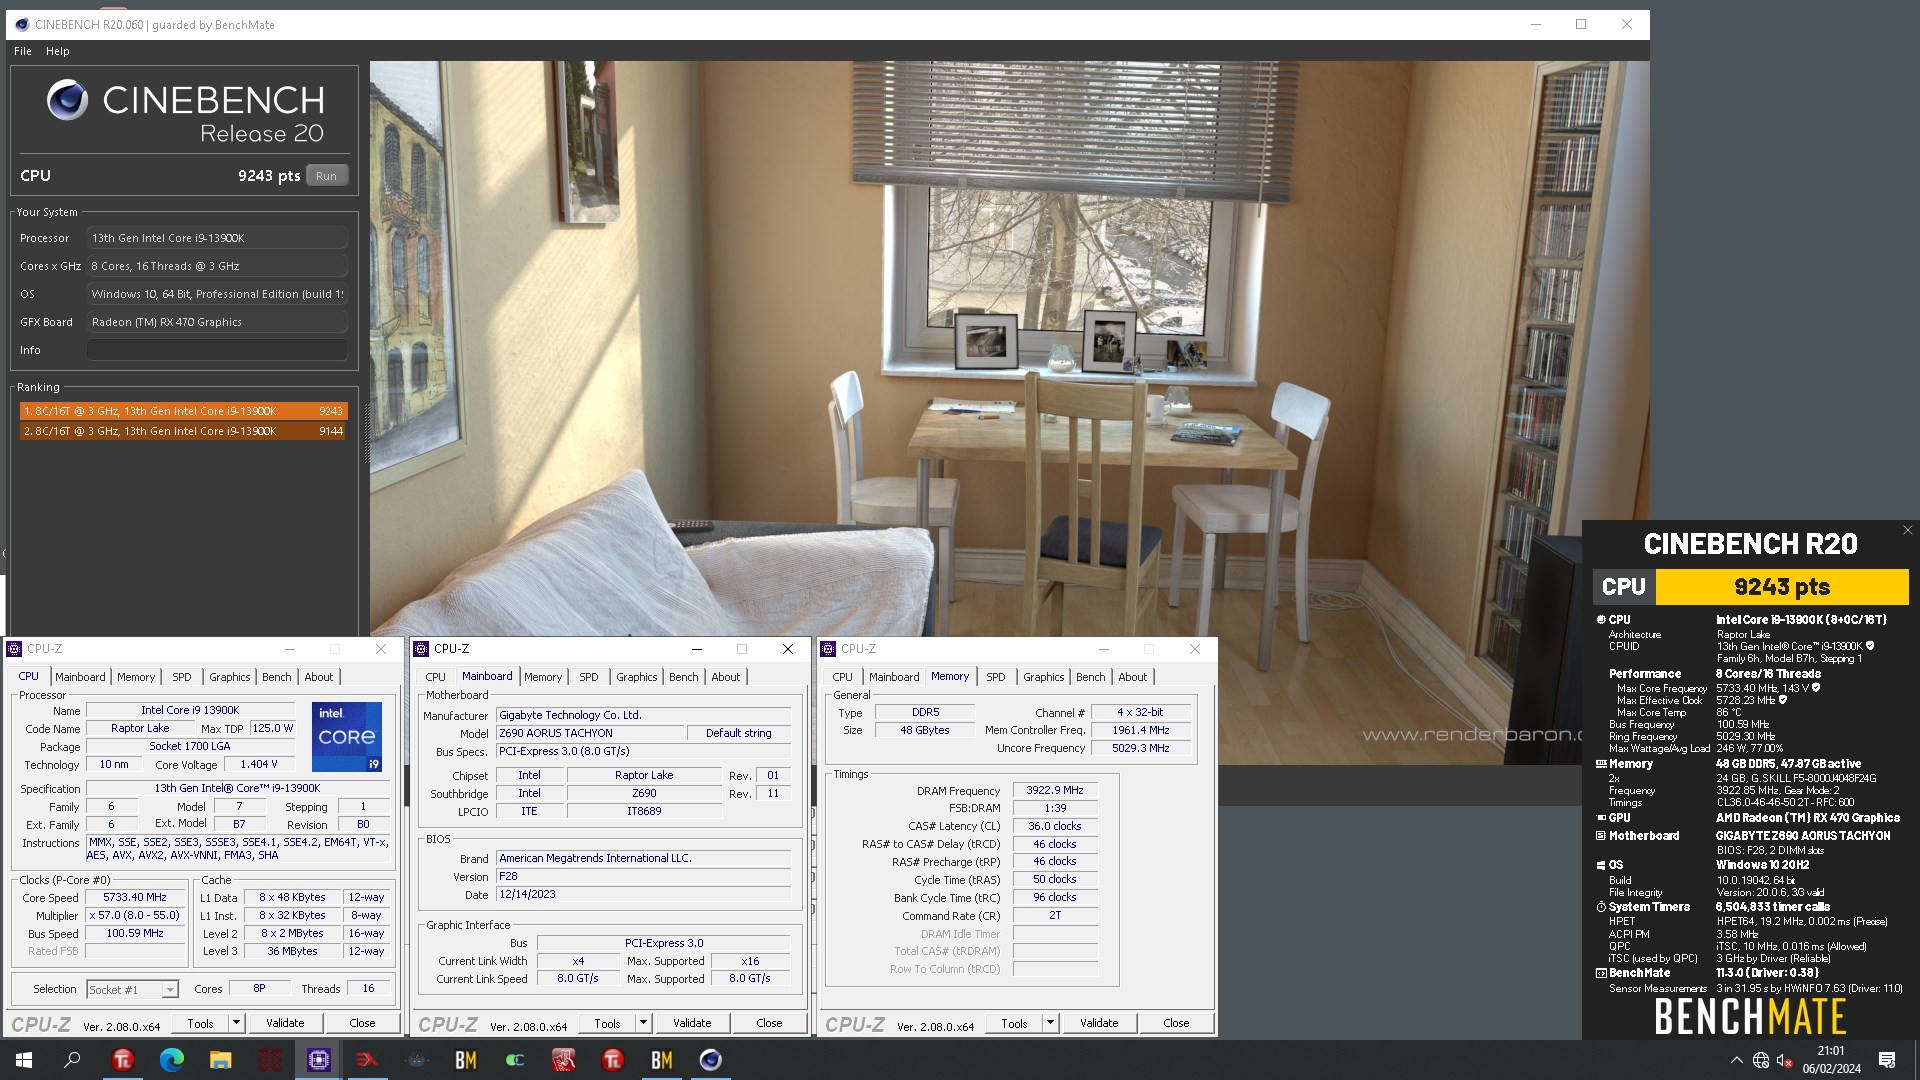Image resolution: width=1920 pixels, height=1080 pixels.
Task: Select the second ranking entry scoring 9144
Action: pos(183,431)
